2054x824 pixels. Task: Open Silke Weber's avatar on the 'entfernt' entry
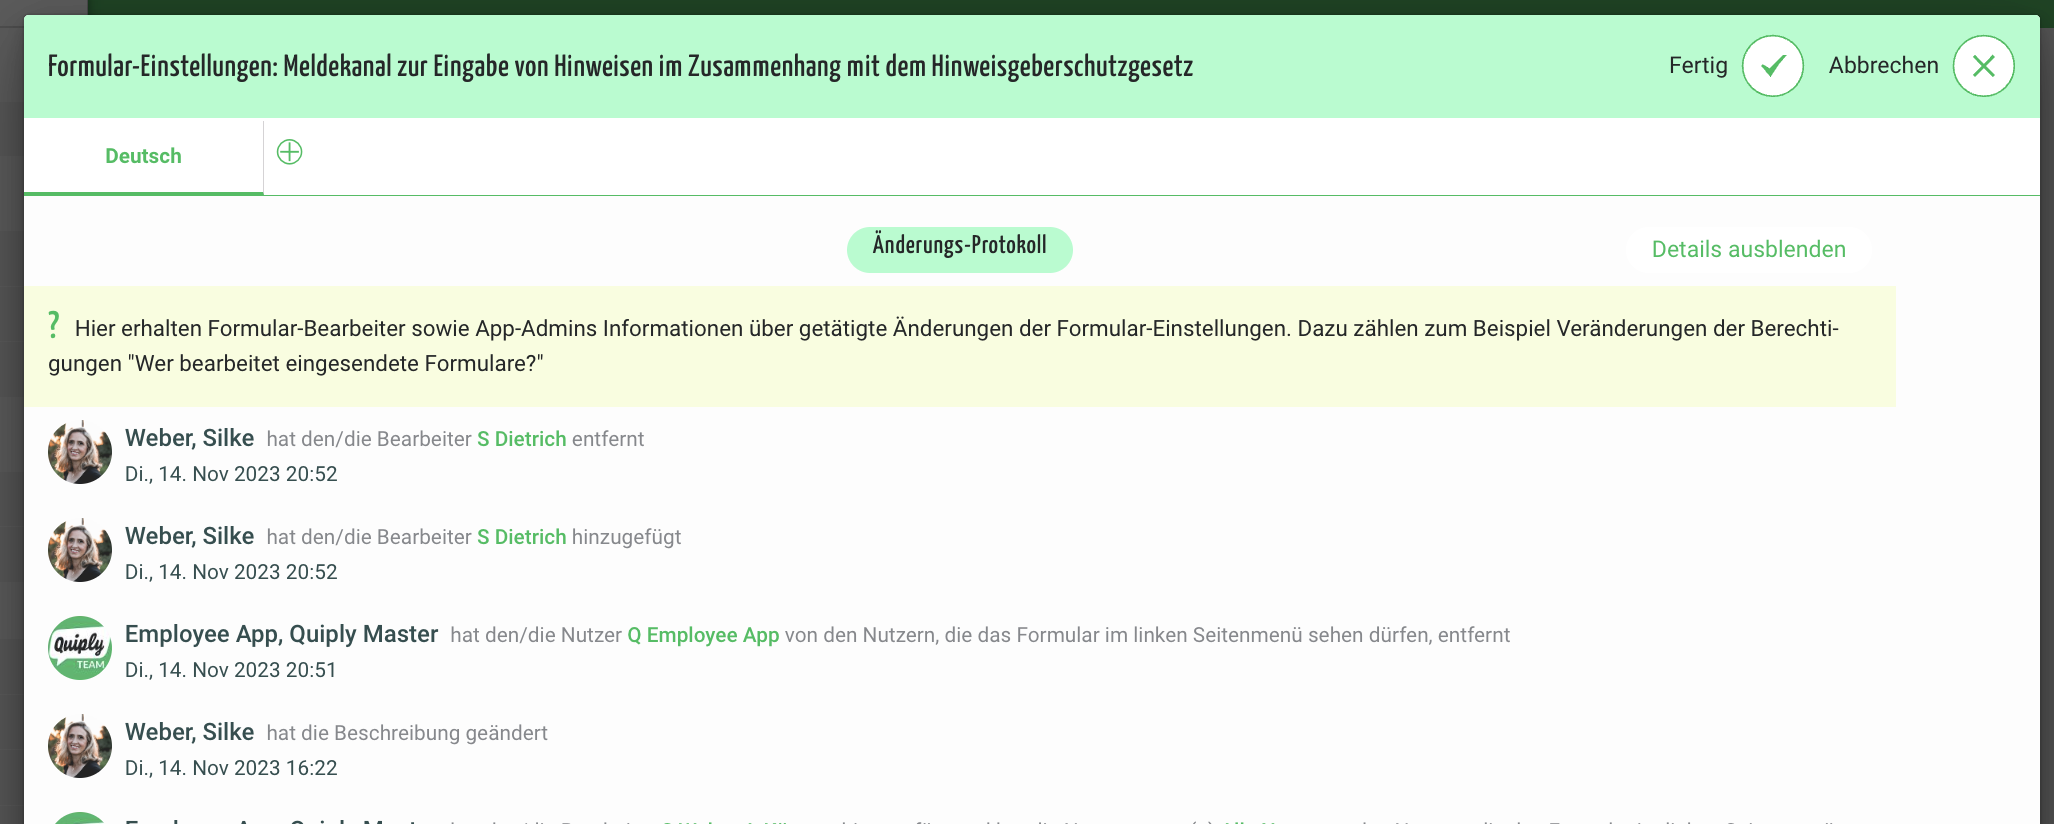point(80,452)
